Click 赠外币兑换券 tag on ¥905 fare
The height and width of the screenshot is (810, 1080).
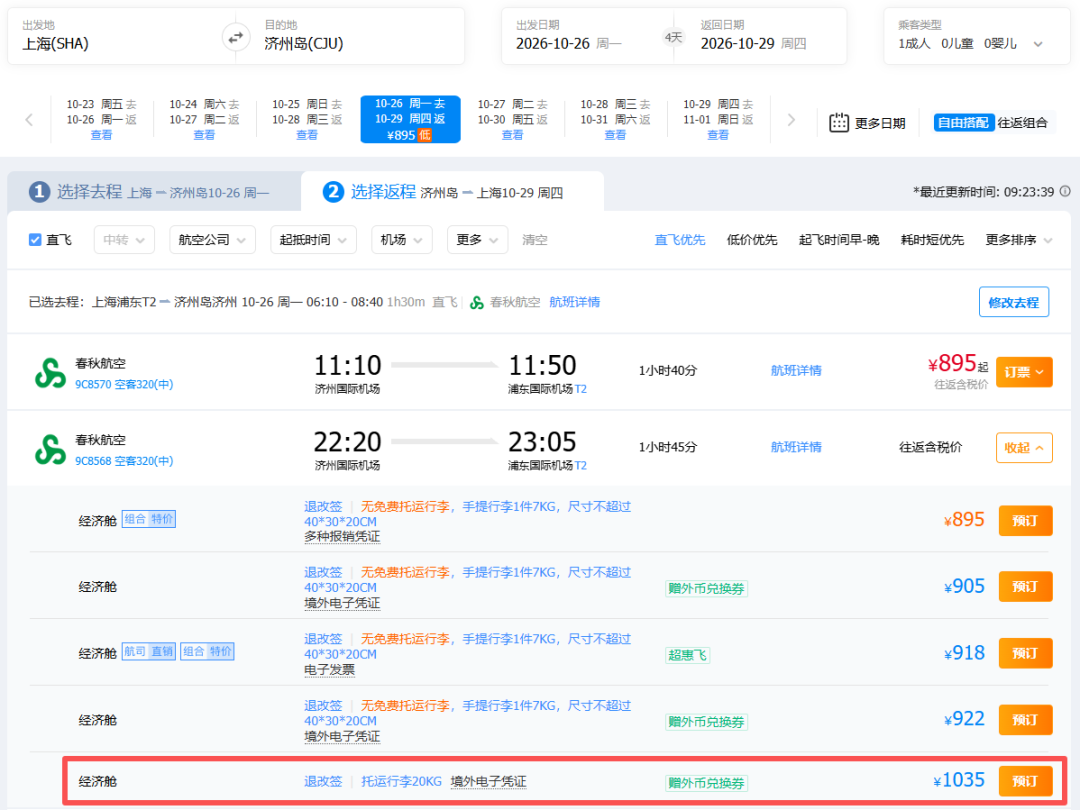(x=707, y=589)
